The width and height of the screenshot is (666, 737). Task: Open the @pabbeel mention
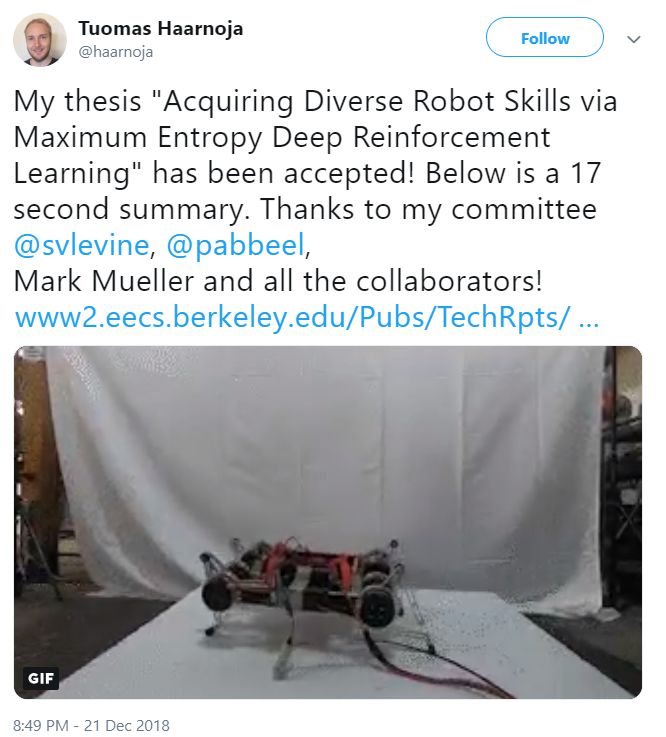235,245
